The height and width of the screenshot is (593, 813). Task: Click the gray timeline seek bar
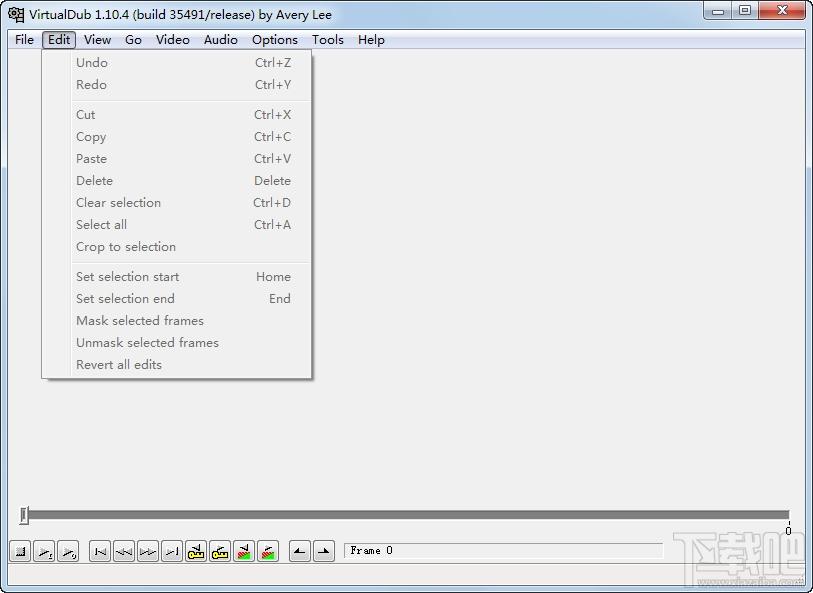[x=409, y=515]
